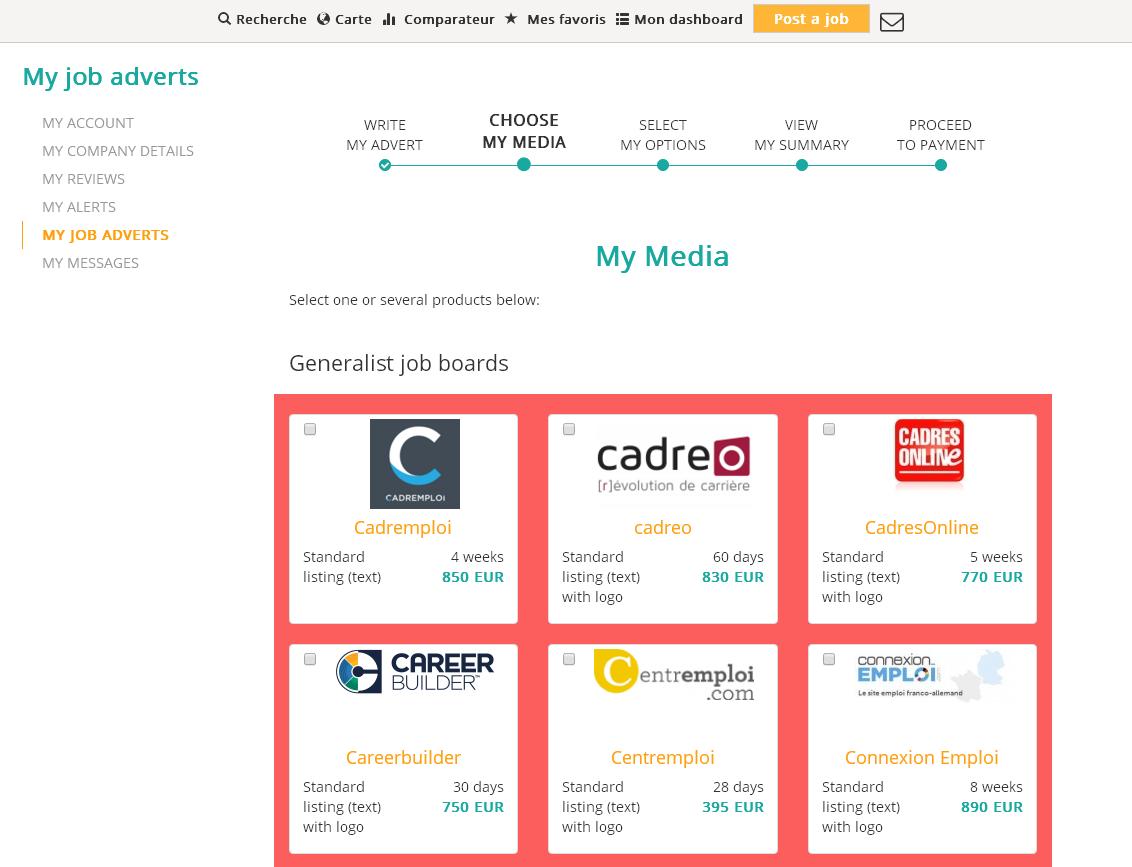Go to MY COMPANY DETAILS in sidebar
The image size is (1132, 867).
[118, 152]
